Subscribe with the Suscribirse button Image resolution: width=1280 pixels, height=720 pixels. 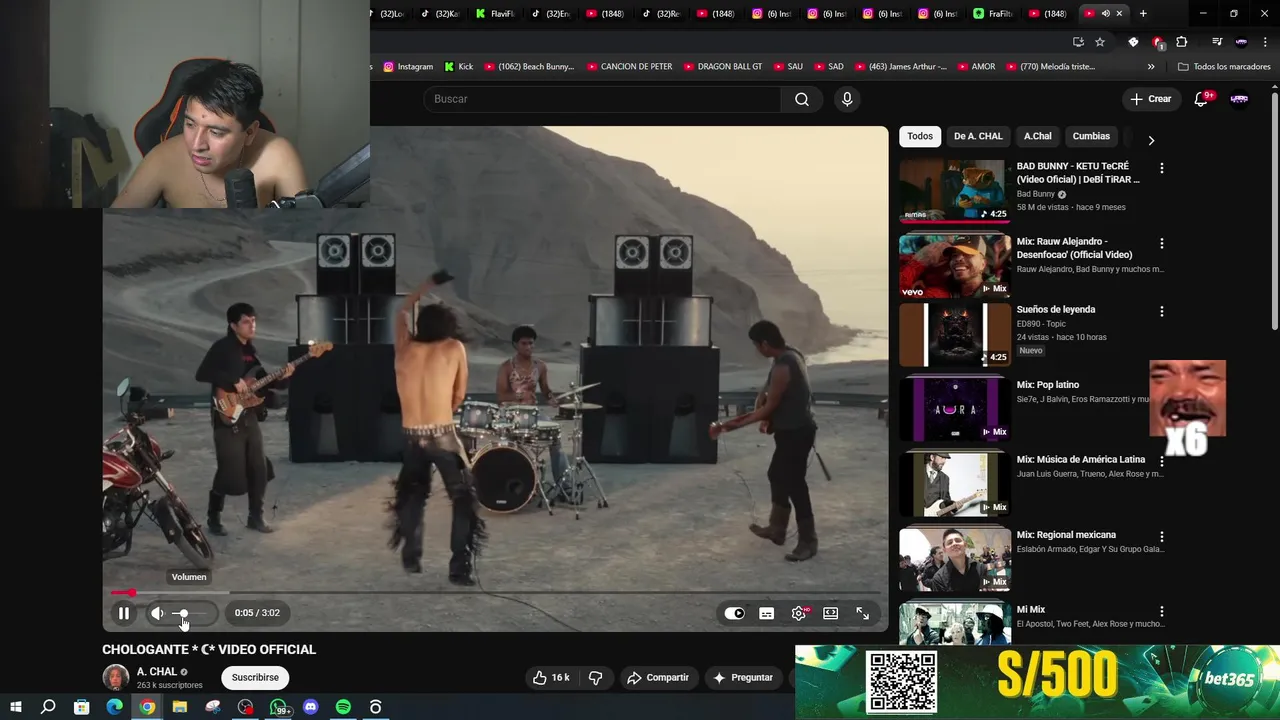(x=255, y=678)
